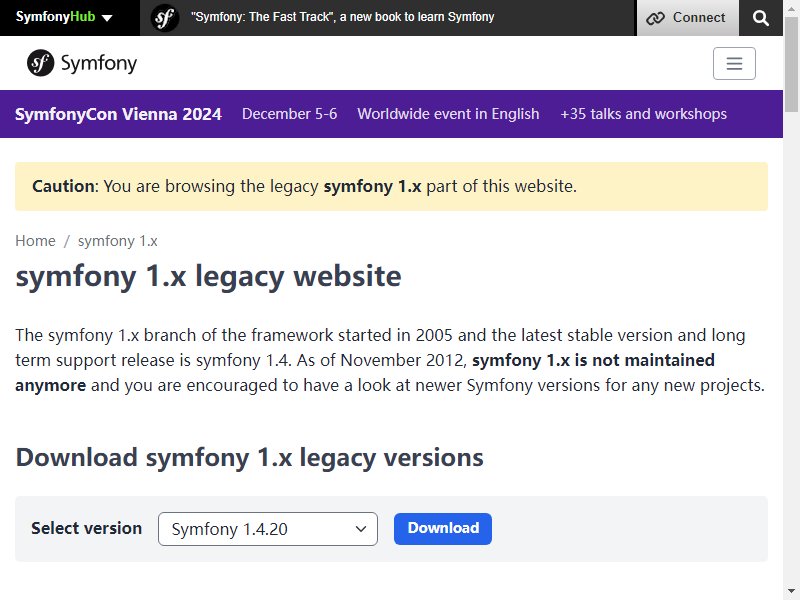Open "Symfony: The Fast Track" book announcement
The image size is (800, 600).
[x=342, y=17]
